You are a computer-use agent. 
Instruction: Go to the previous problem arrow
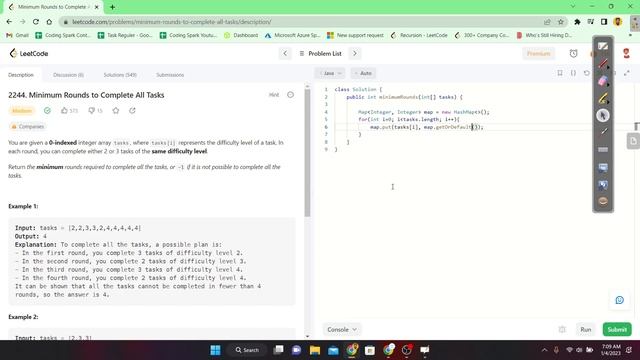click(x=285, y=53)
